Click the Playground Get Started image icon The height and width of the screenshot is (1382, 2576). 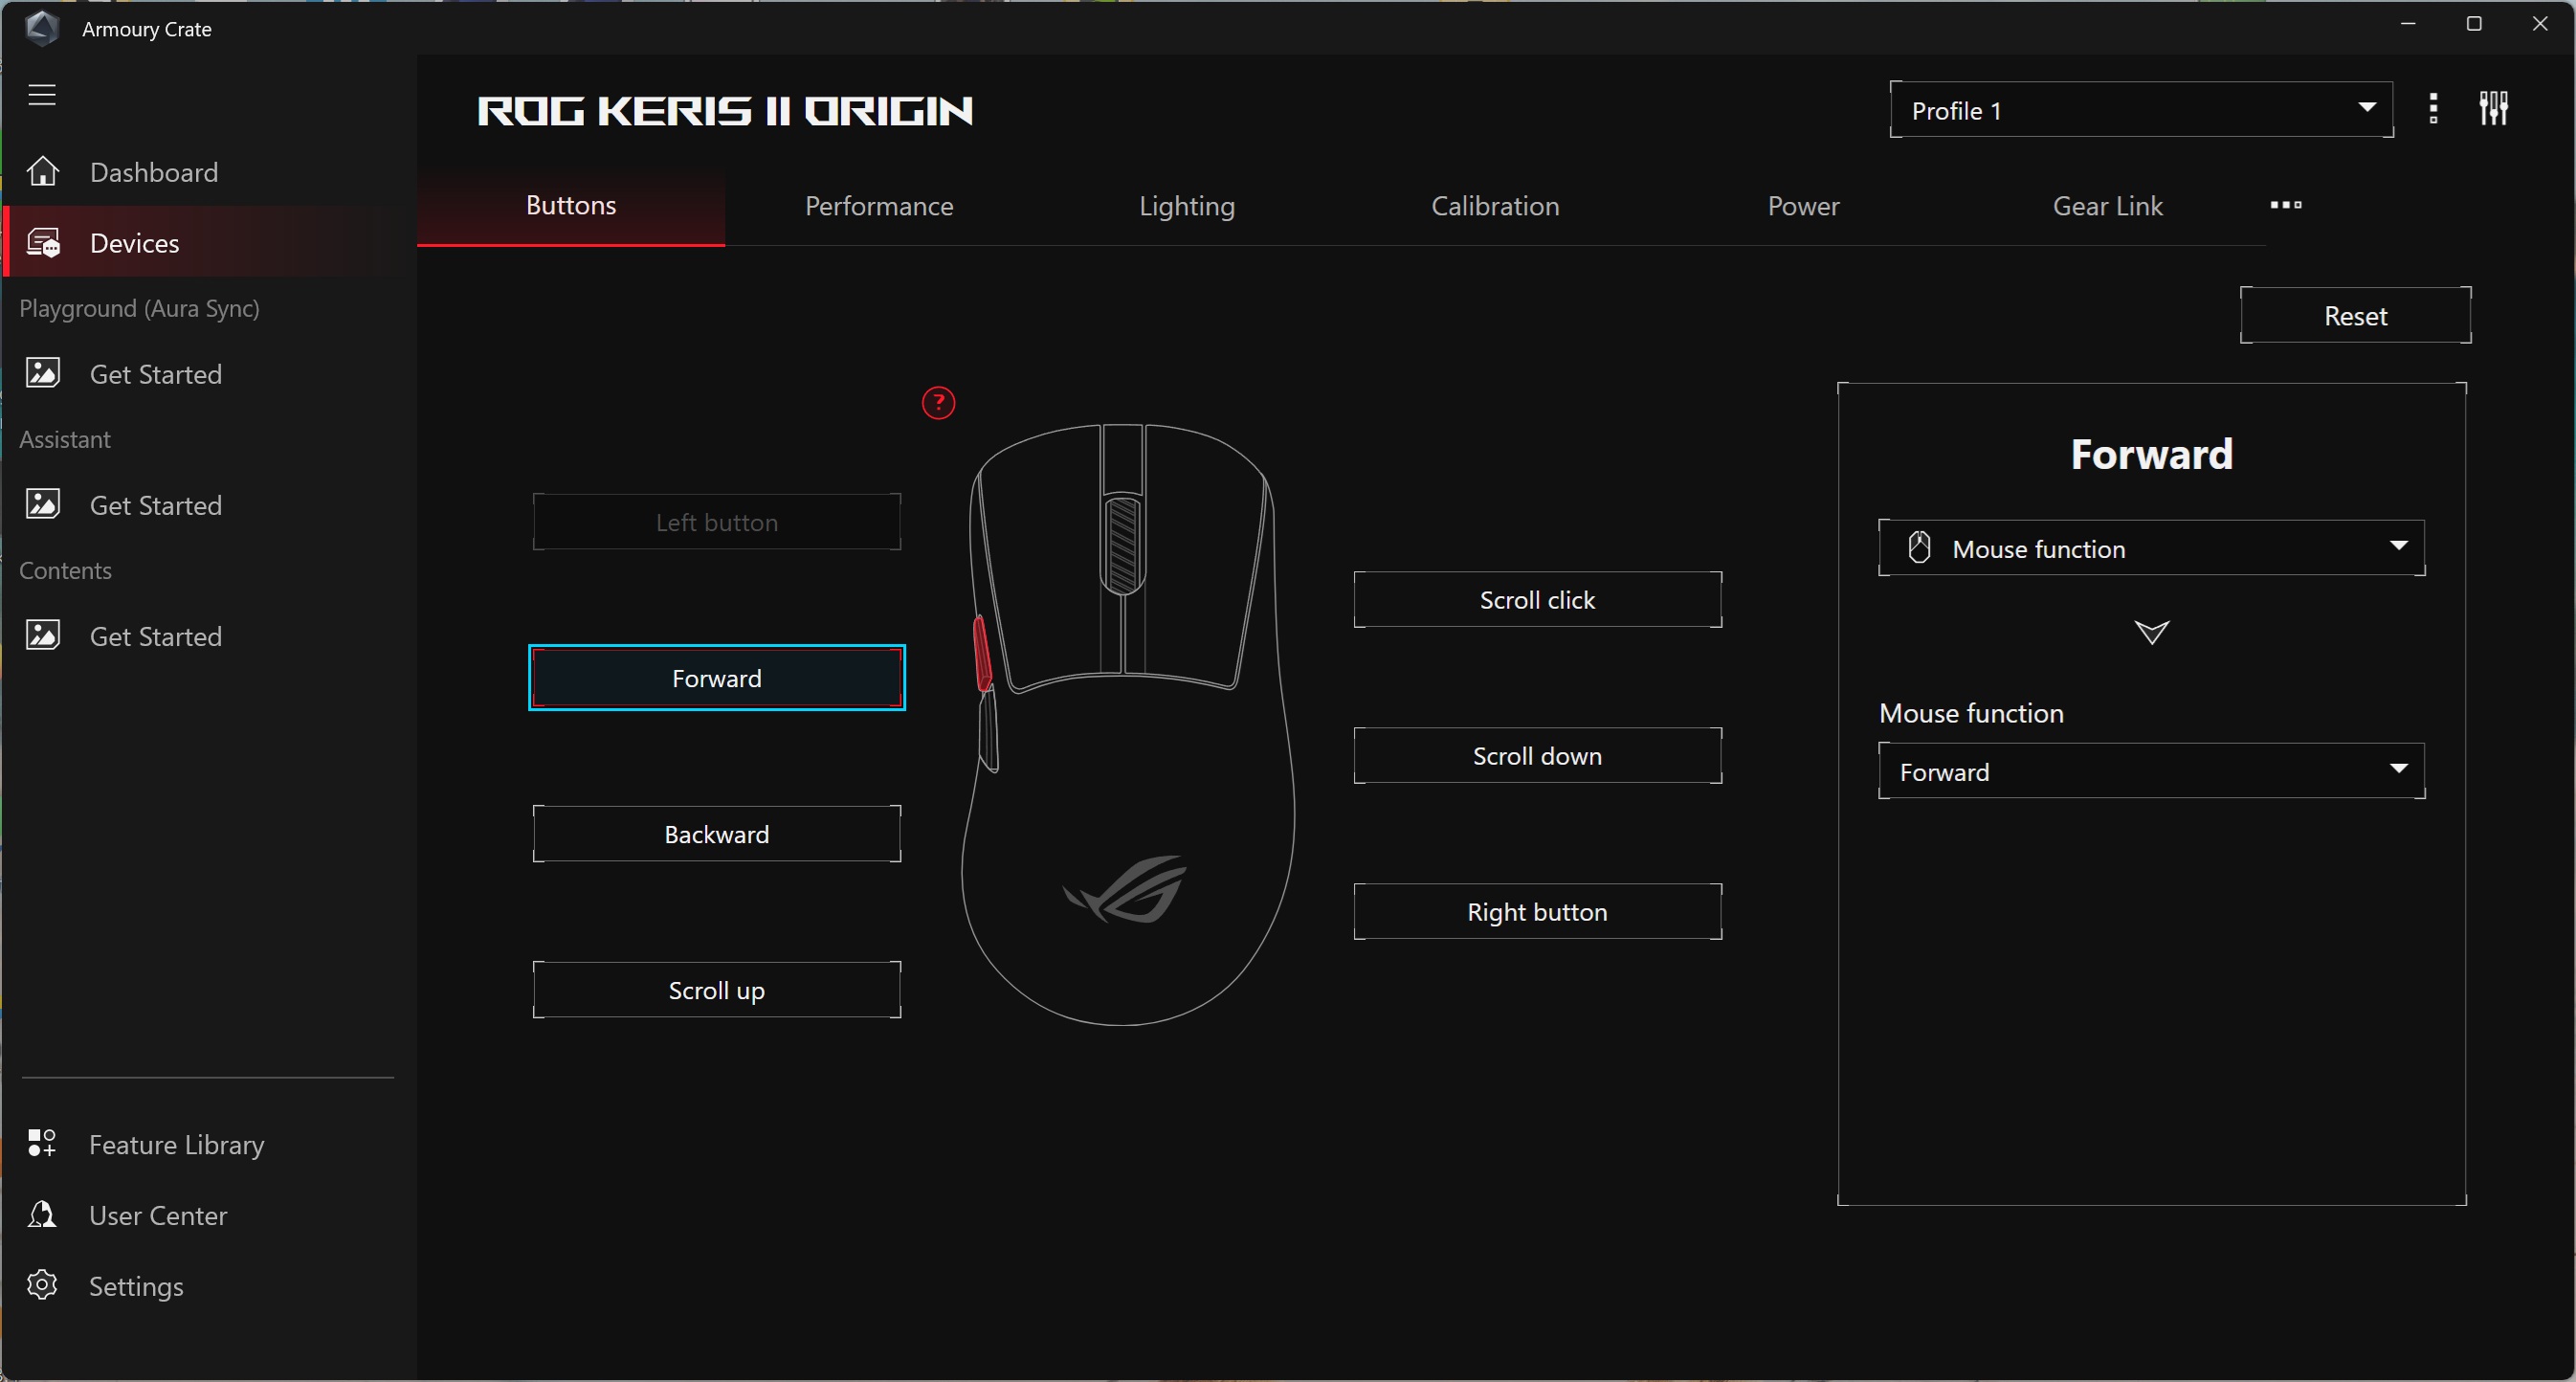pos(42,373)
